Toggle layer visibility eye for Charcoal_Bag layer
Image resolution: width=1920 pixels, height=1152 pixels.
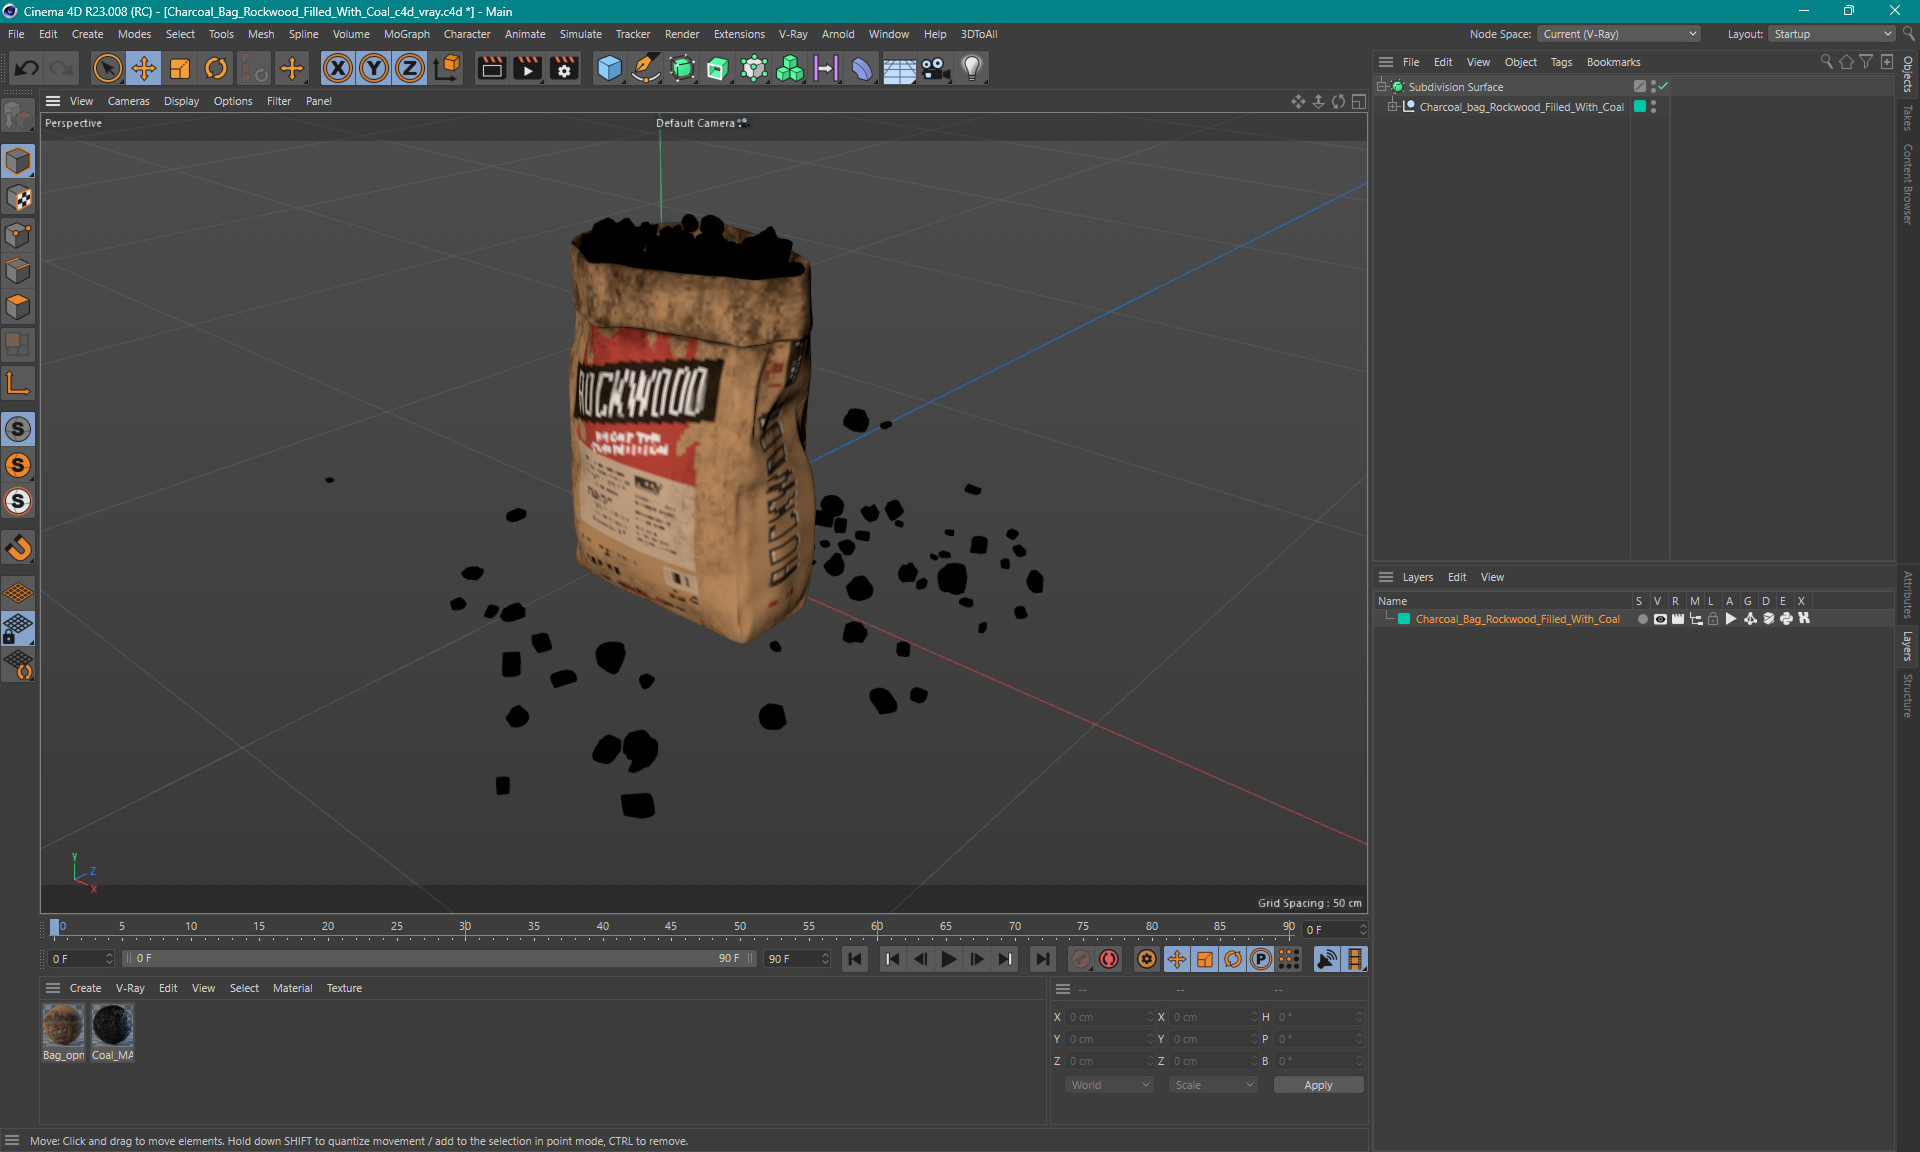(x=1660, y=619)
